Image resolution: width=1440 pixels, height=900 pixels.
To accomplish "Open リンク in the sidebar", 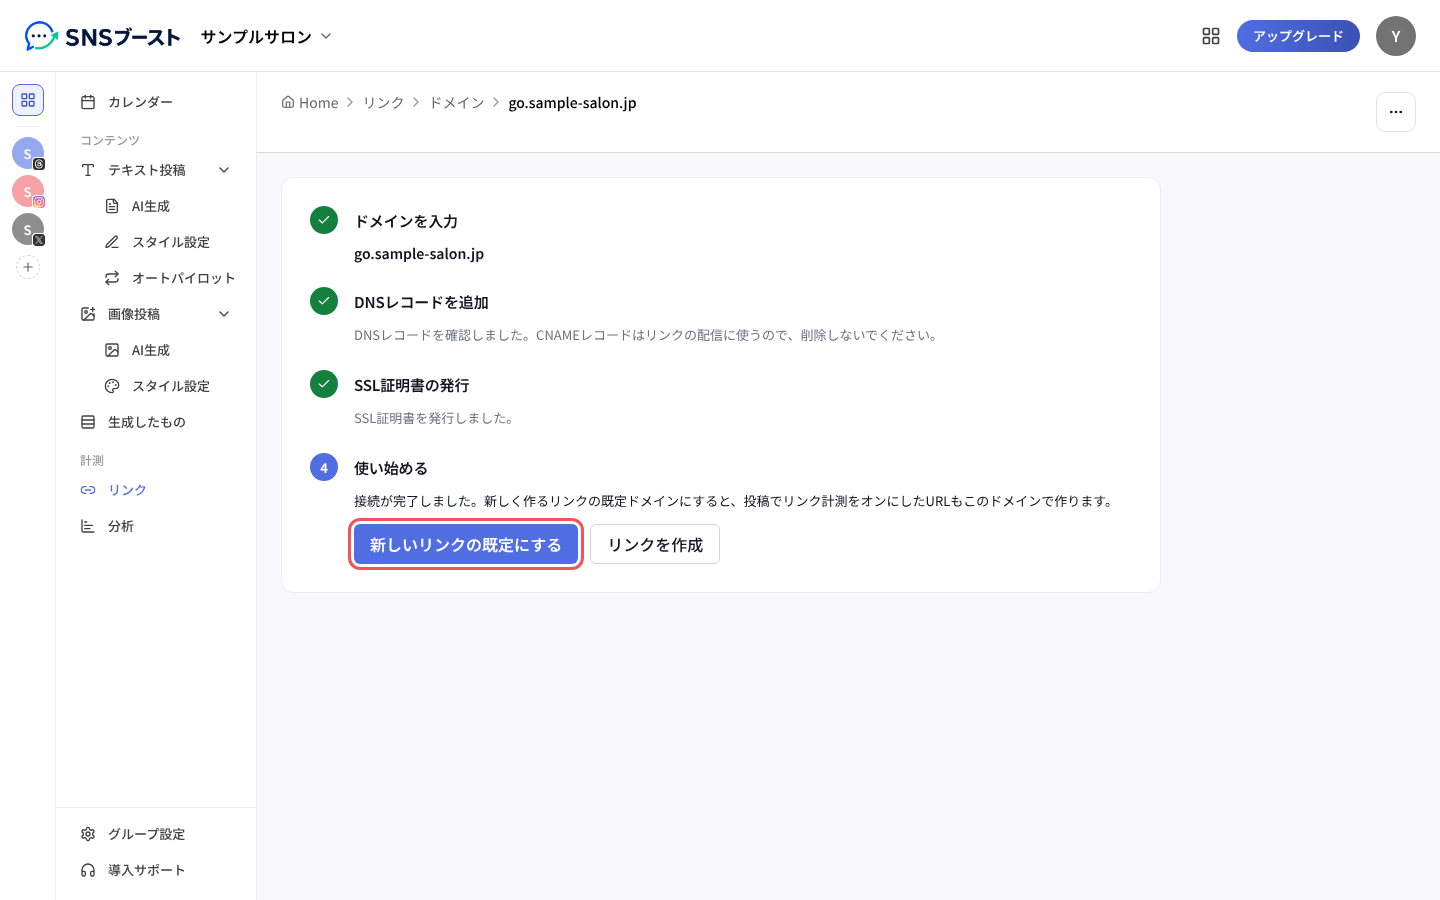I will click(x=156, y=490).
